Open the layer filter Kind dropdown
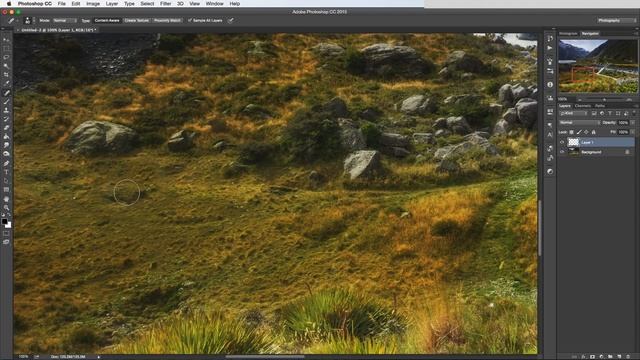This screenshot has width=640, height=360. pyautogui.click(x=573, y=113)
